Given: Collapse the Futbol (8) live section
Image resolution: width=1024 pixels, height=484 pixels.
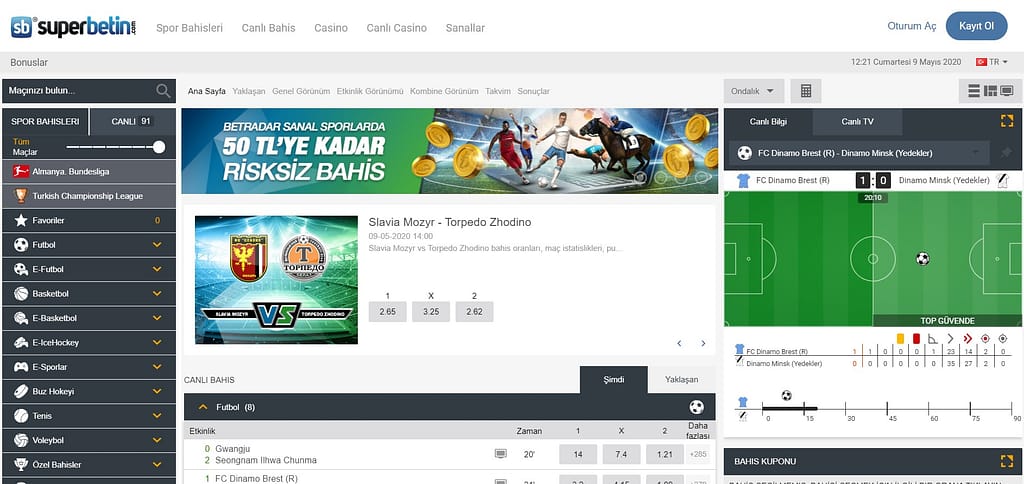Looking at the screenshot, I should (203, 407).
